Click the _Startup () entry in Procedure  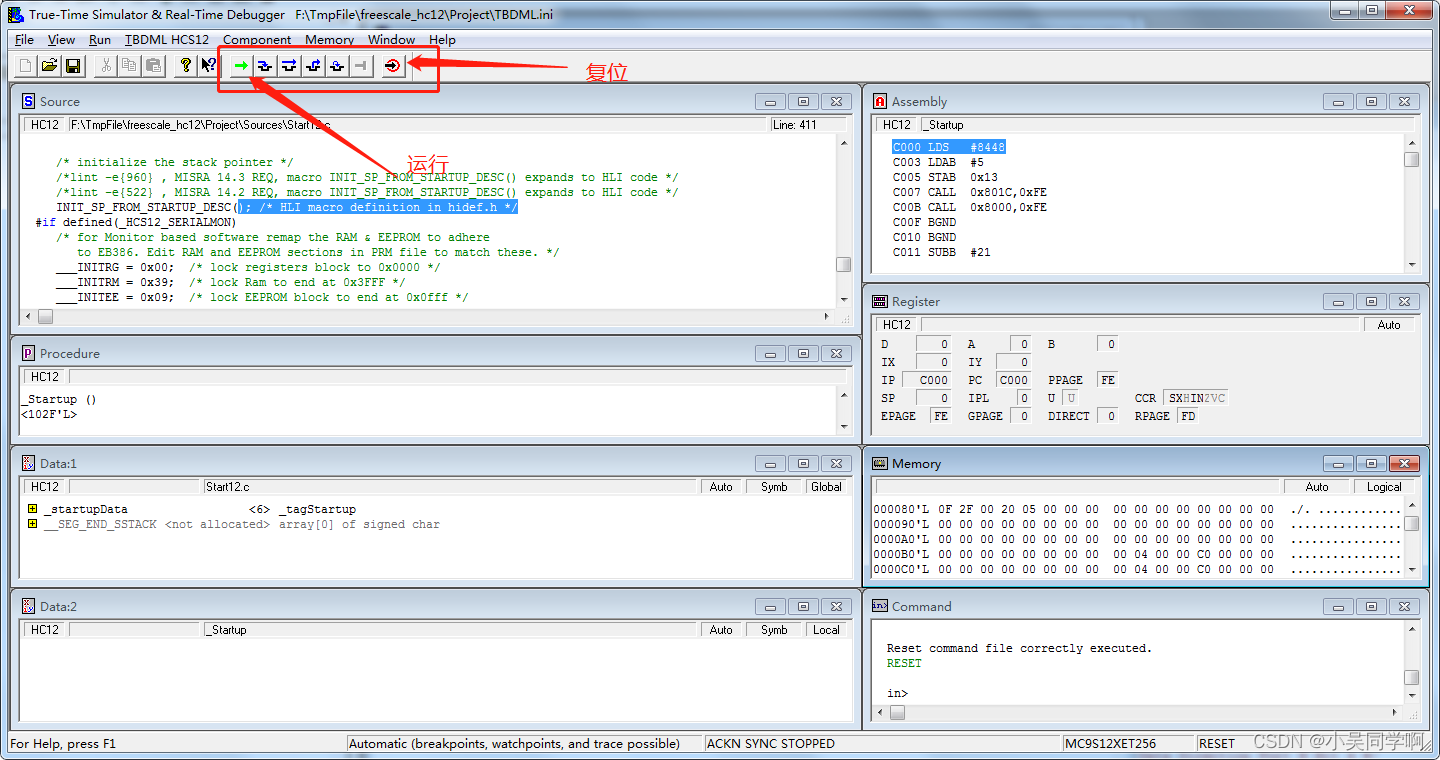(x=59, y=399)
